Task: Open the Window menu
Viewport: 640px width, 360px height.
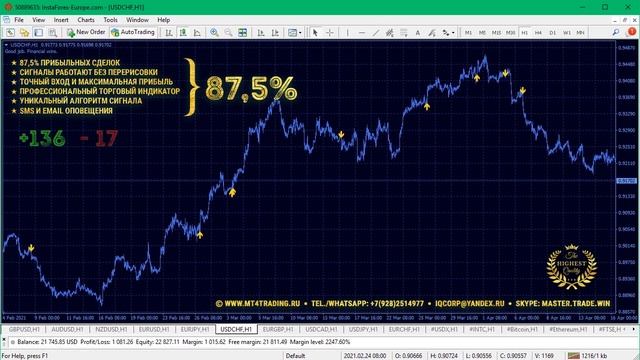Action: [x=137, y=20]
